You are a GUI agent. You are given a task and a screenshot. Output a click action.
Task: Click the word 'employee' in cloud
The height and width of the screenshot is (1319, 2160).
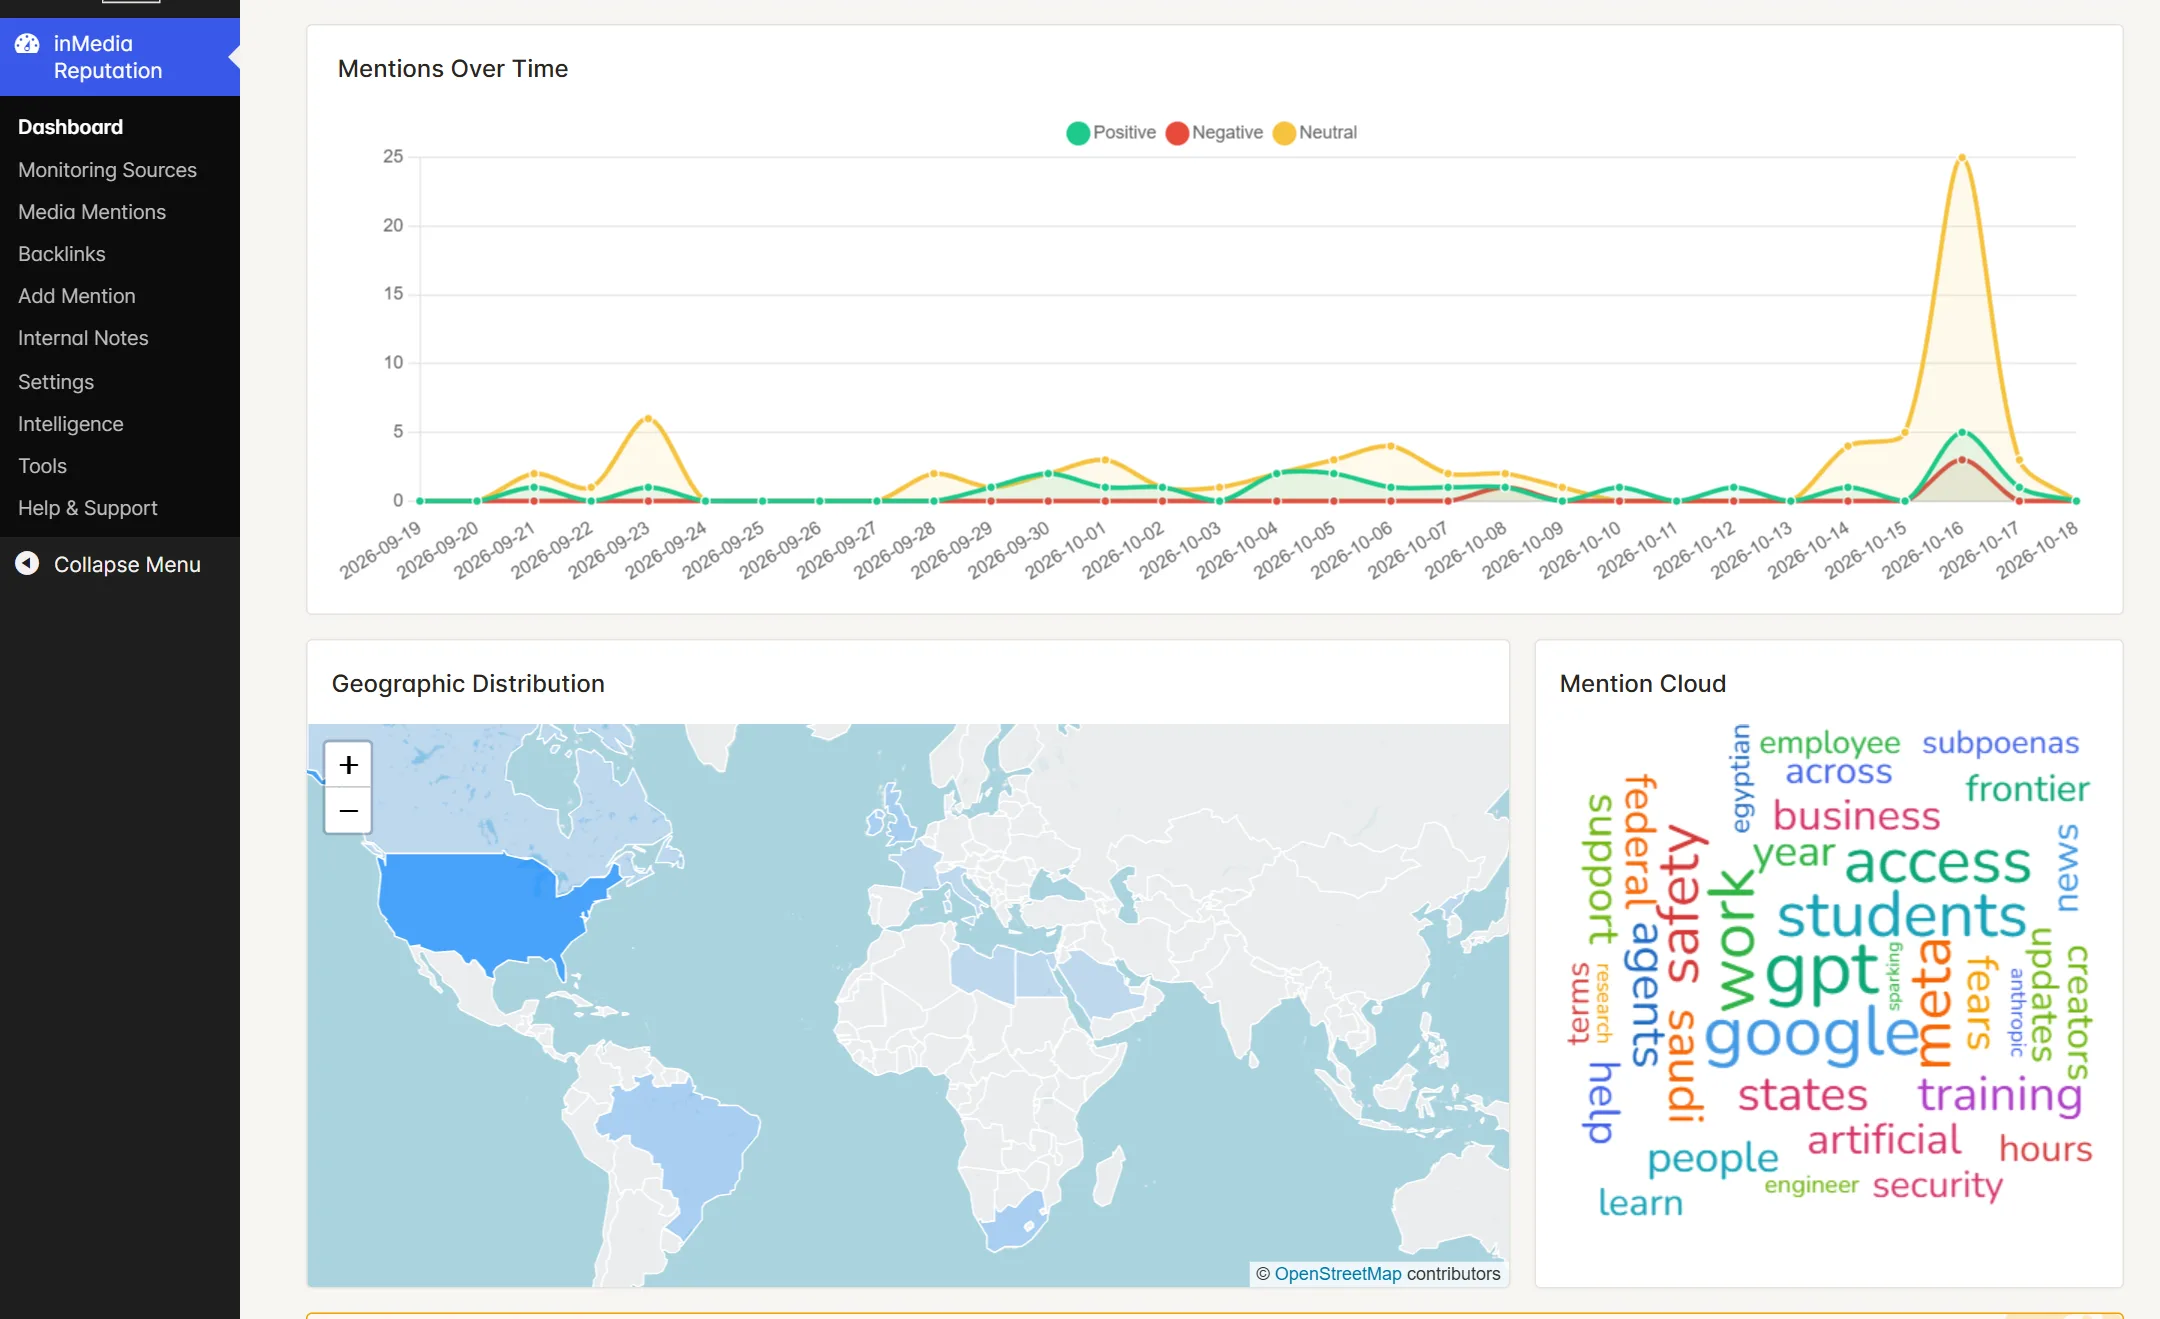coord(1829,743)
